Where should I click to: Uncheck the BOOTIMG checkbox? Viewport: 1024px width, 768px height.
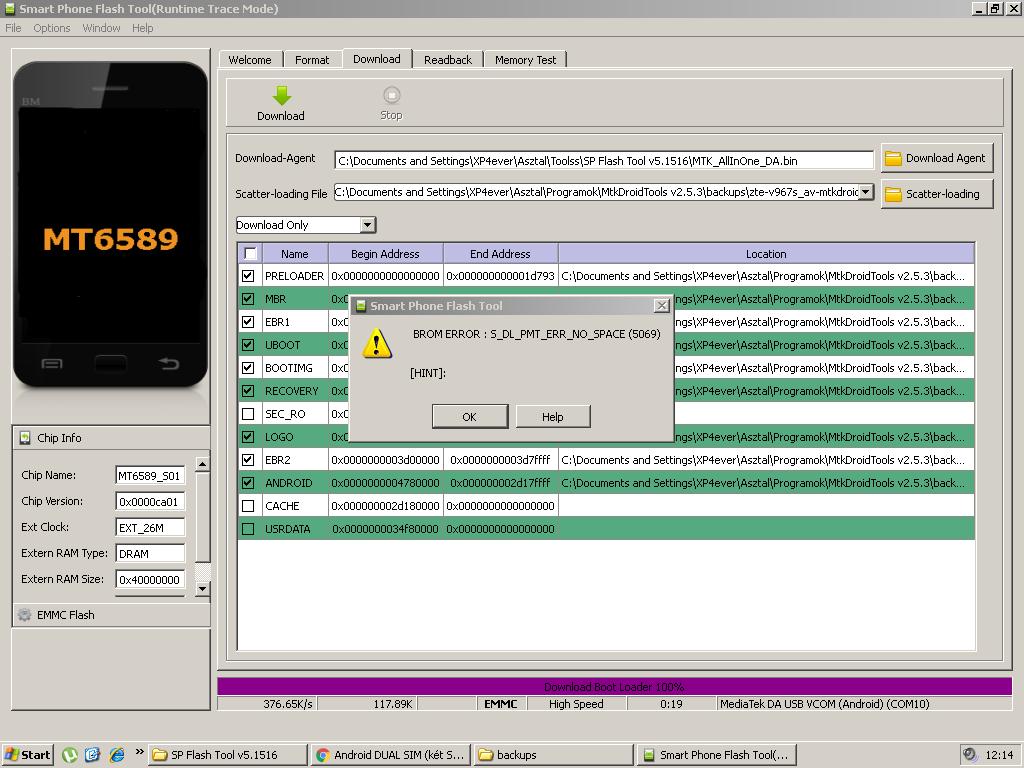[248, 368]
